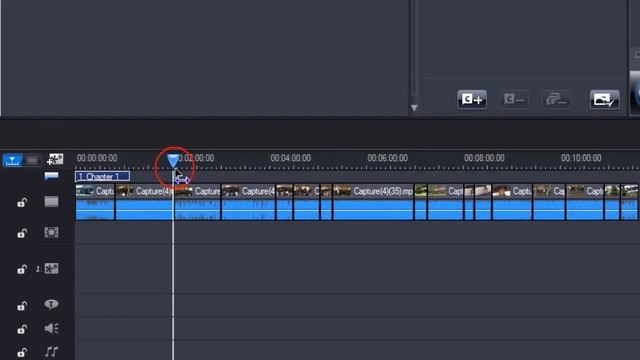Click the Title track icon

[x=51, y=304]
